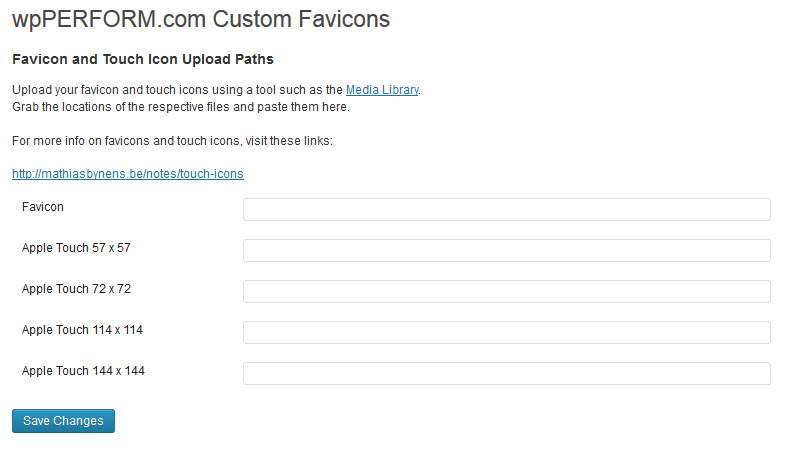Screen dimensions: 795x452
Task: Visit the mathiasbynens.be touch-icons link
Action: (x=128, y=173)
